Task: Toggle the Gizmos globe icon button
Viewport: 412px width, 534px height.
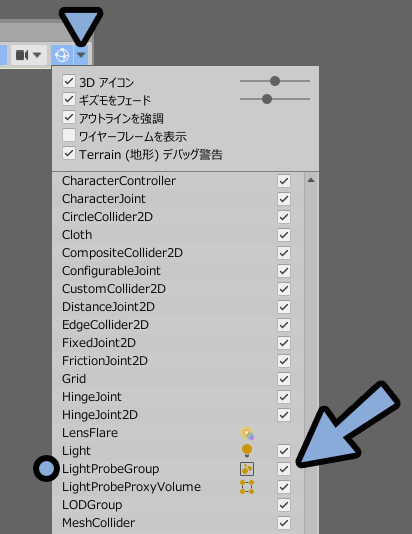Action: point(62,54)
